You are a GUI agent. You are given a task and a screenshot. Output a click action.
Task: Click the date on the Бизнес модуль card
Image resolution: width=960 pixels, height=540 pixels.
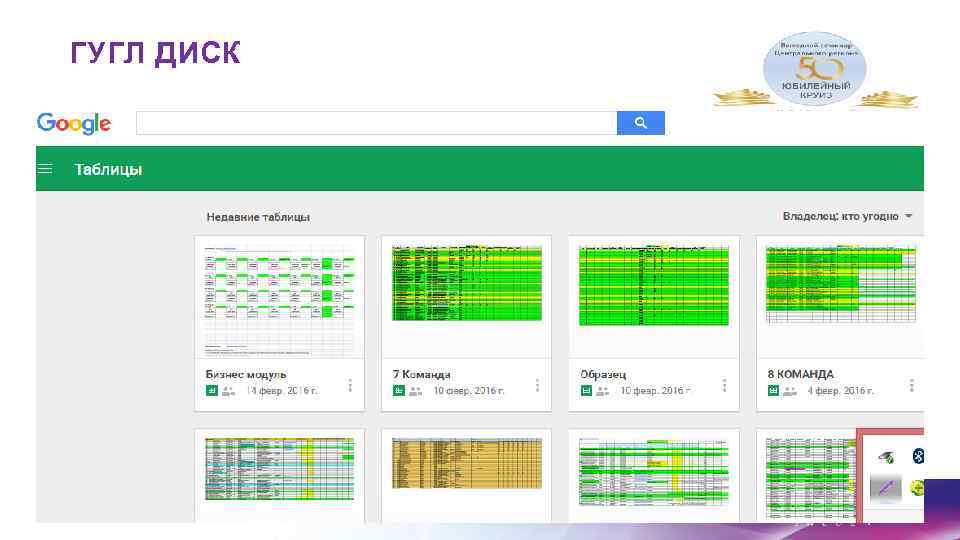click(282, 391)
